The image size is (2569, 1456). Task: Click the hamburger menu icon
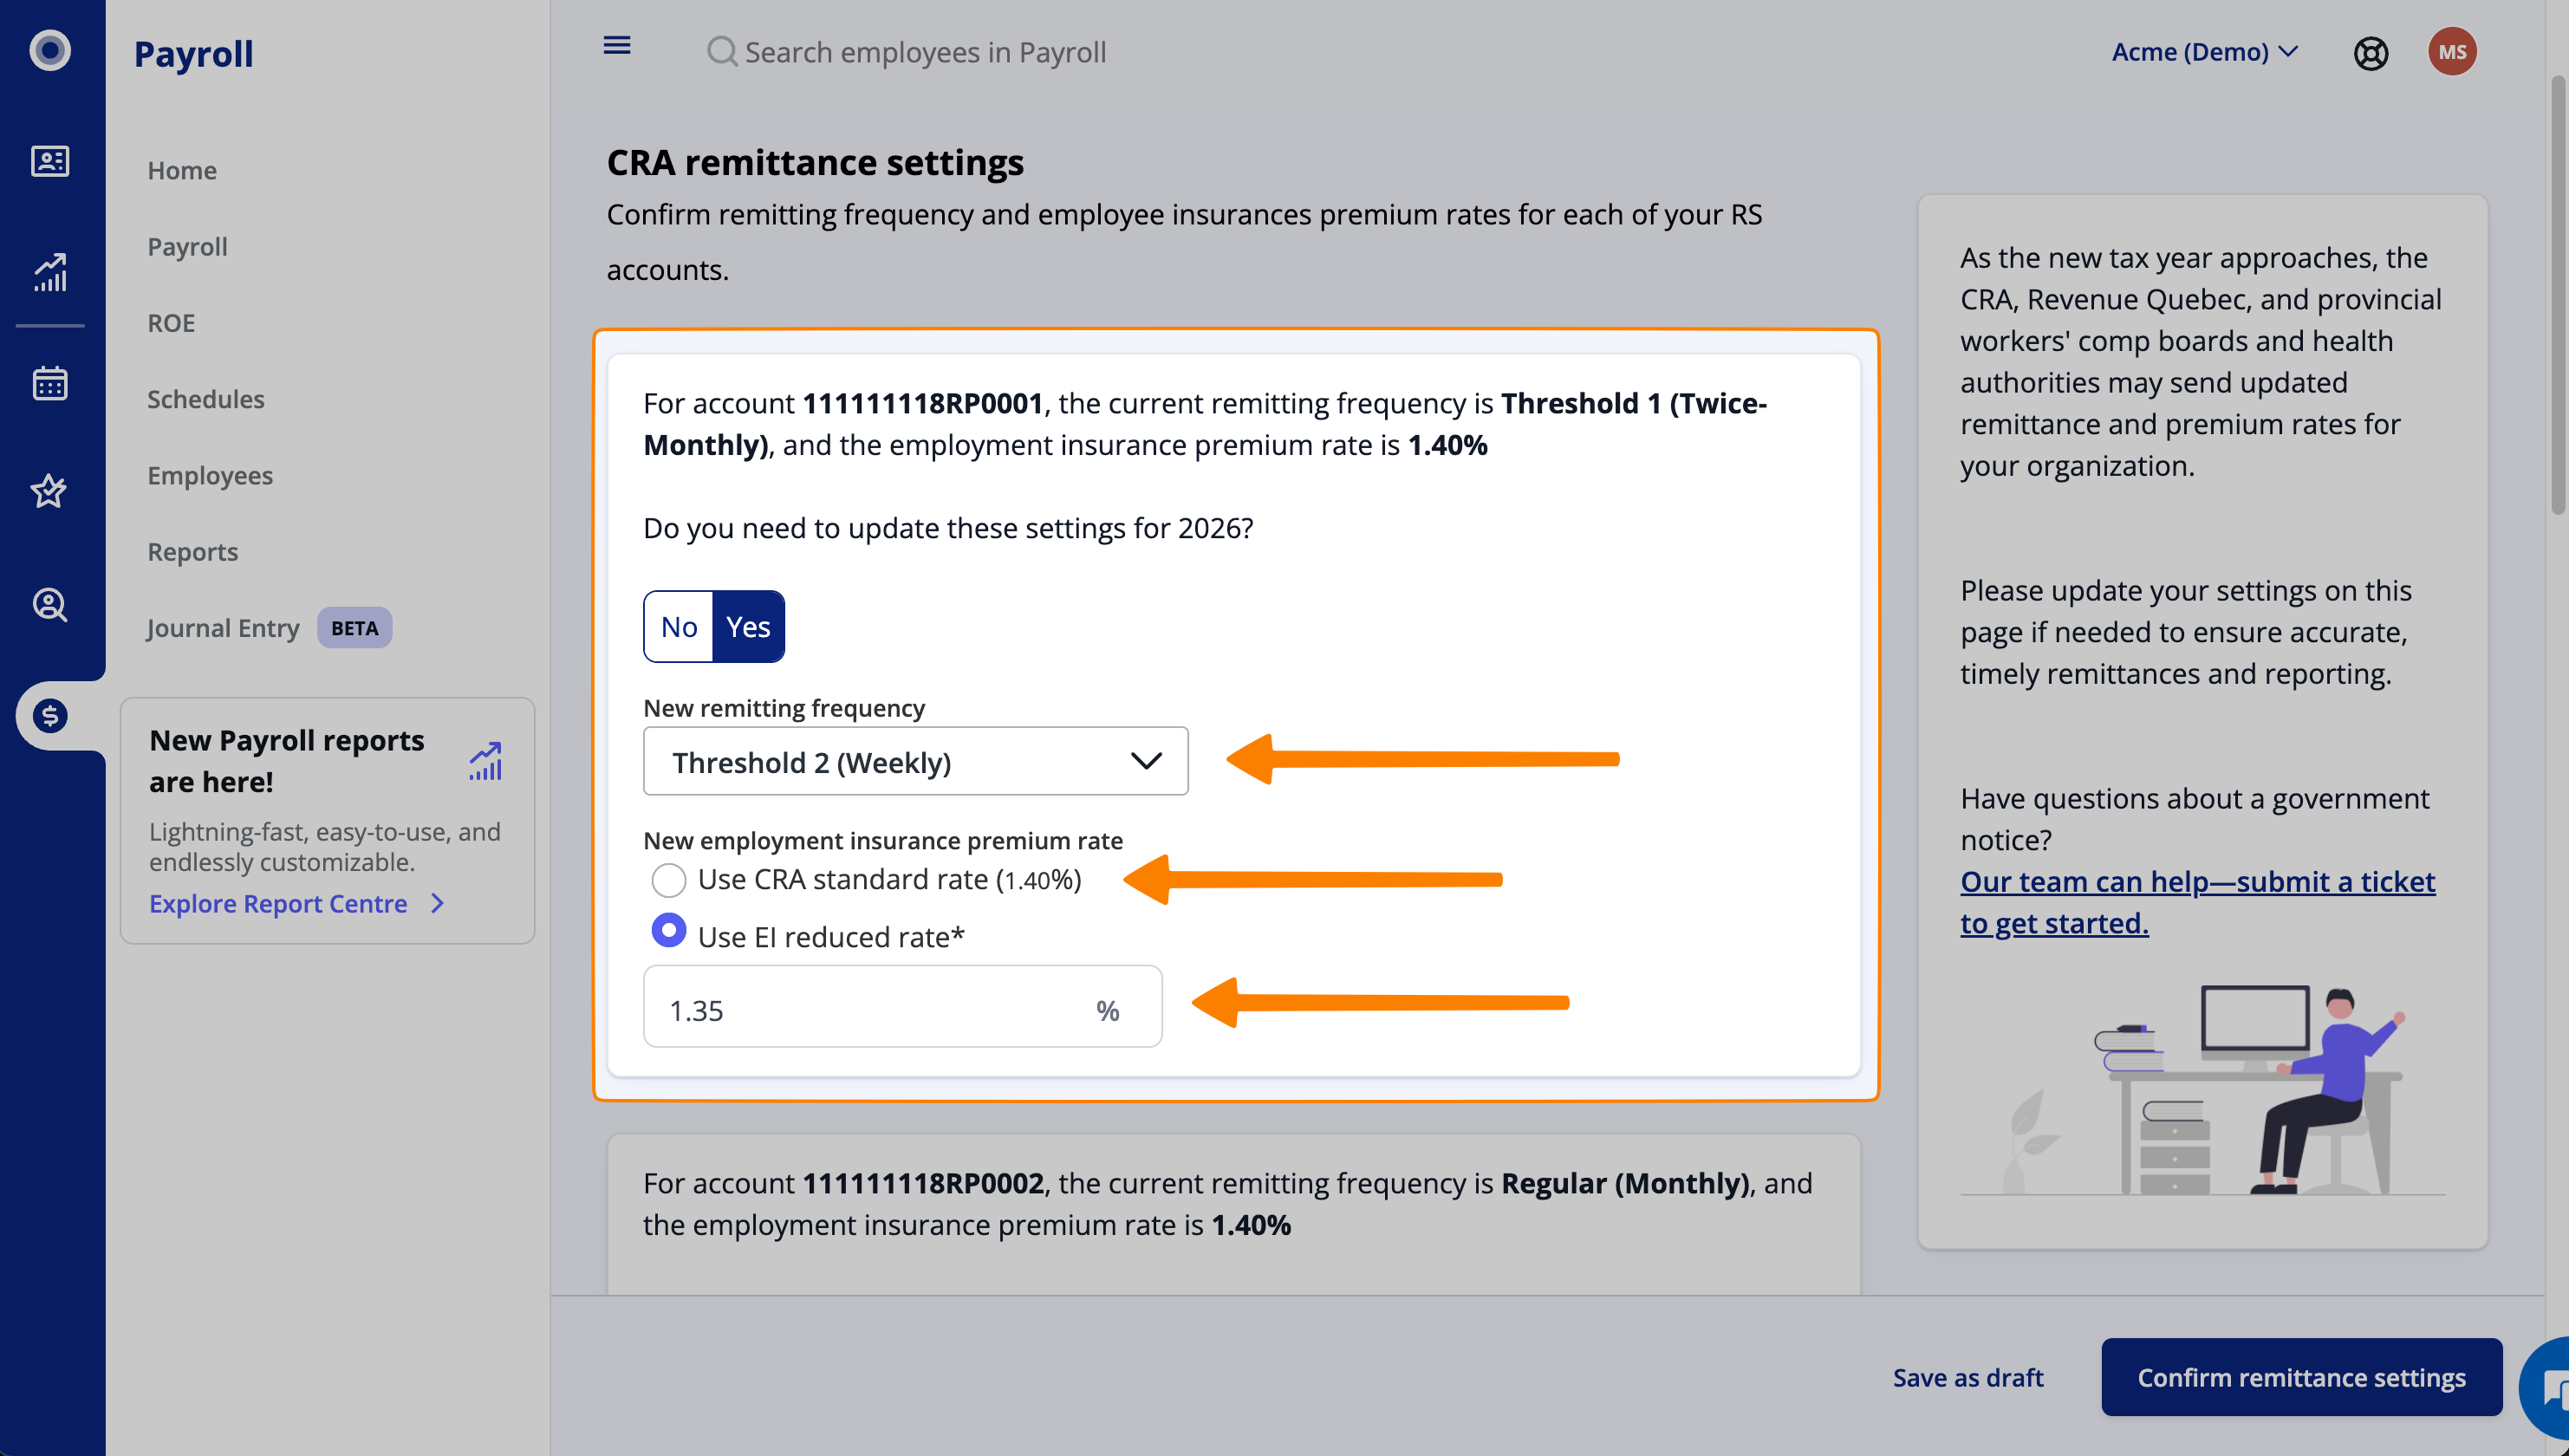pyautogui.click(x=617, y=46)
